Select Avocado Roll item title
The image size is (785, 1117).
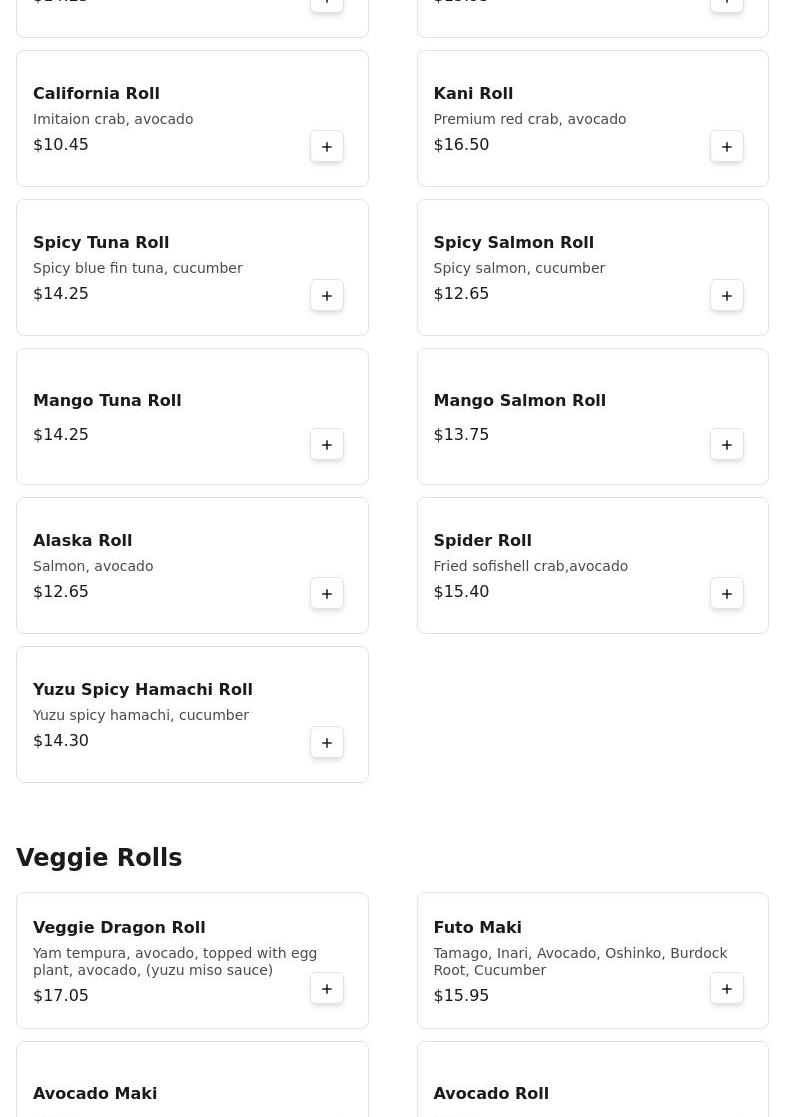(x=491, y=1094)
